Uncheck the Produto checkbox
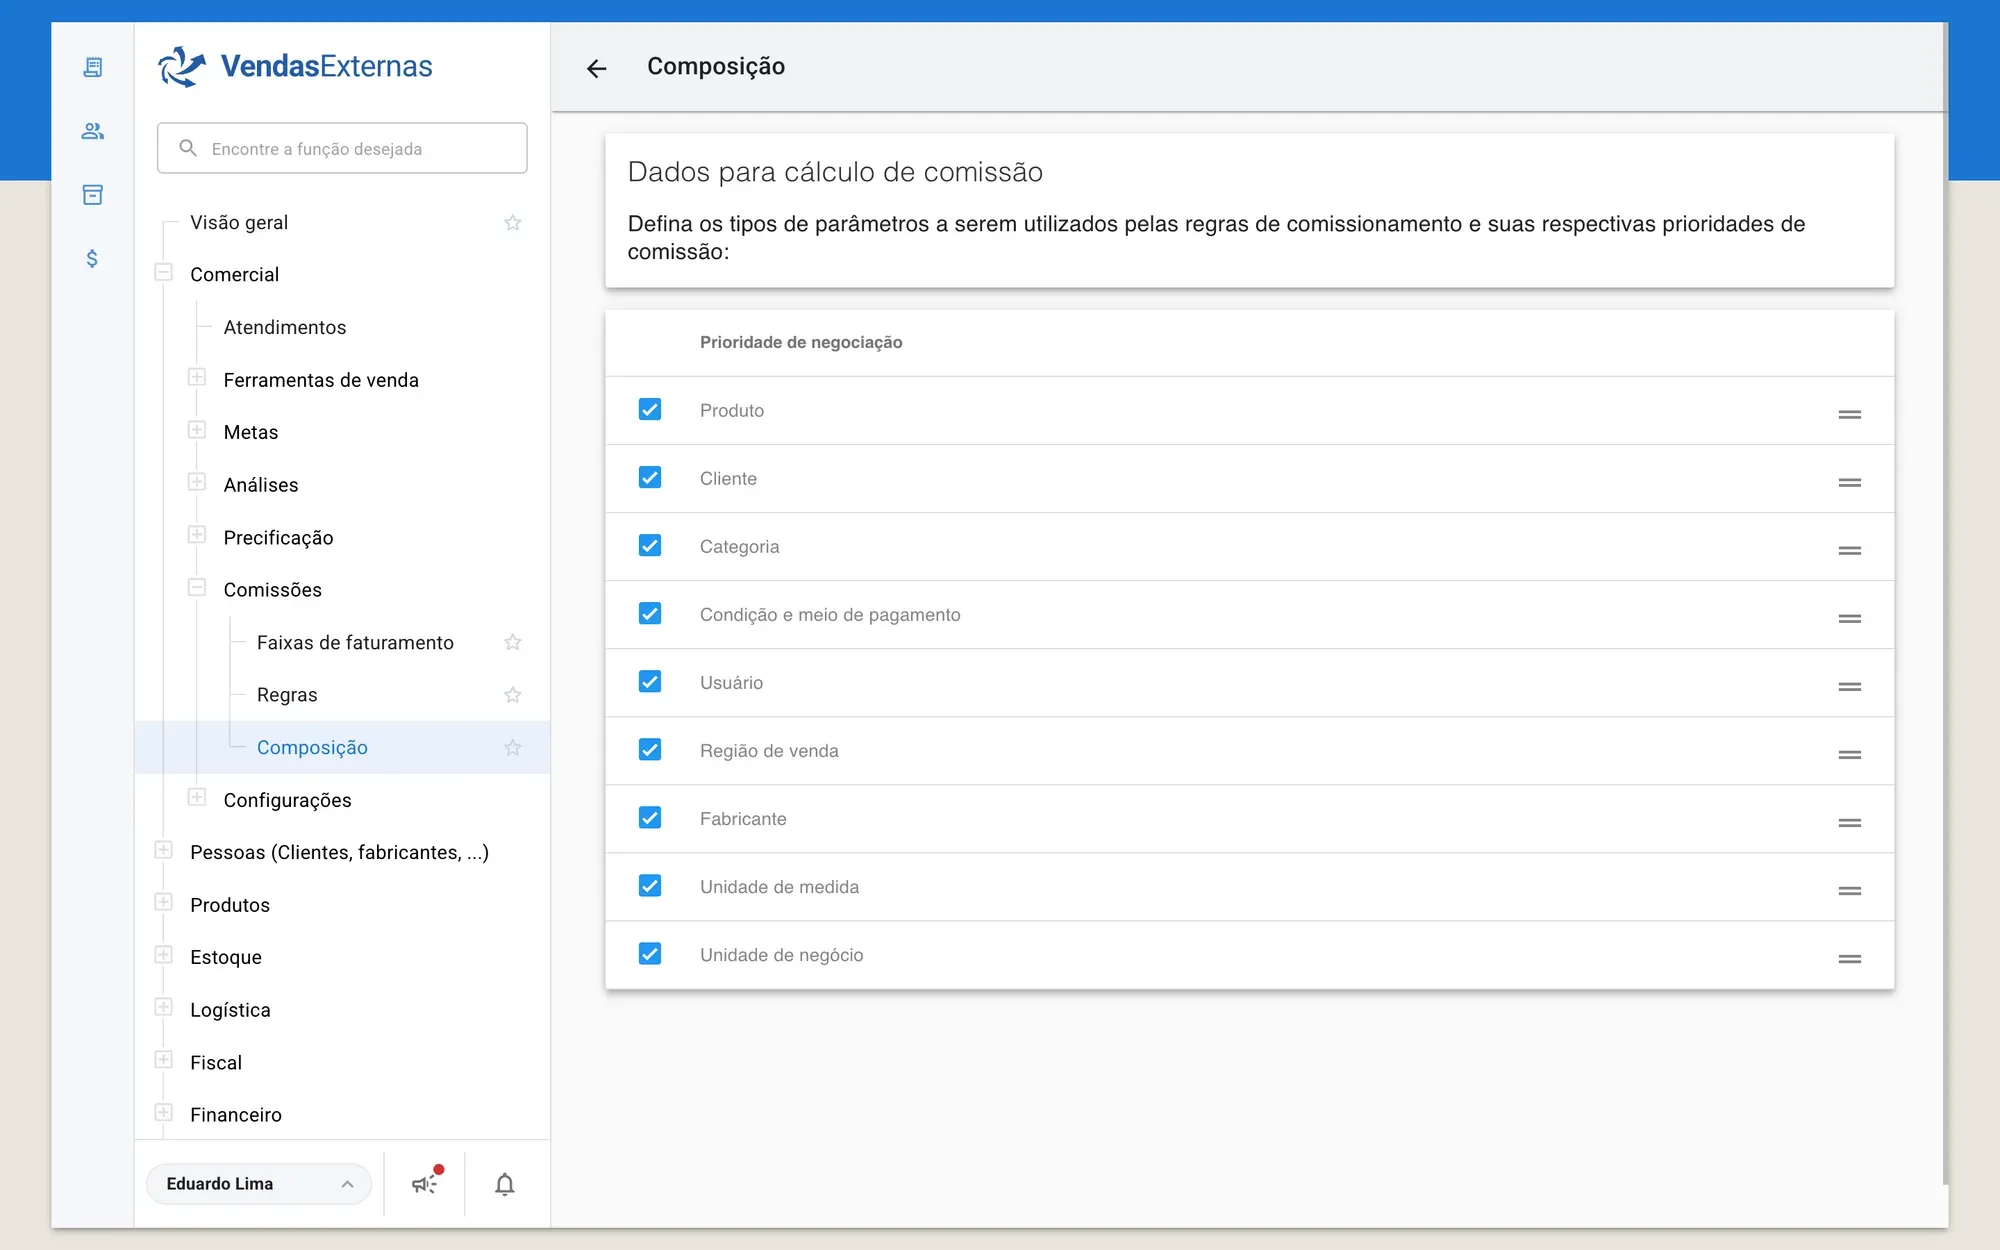This screenshot has height=1250, width=2000. [x=650, y=409]
